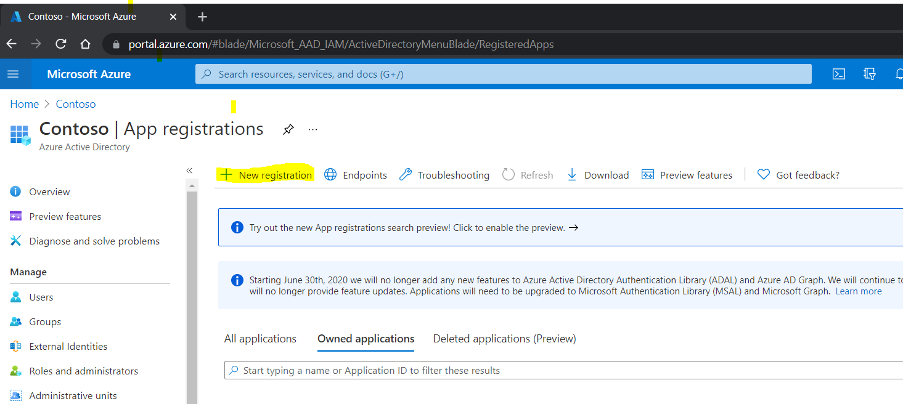Close the Contoso - Microsoft Azure tab
Screen dimensions: 904x404
click(x=173, y=17)
